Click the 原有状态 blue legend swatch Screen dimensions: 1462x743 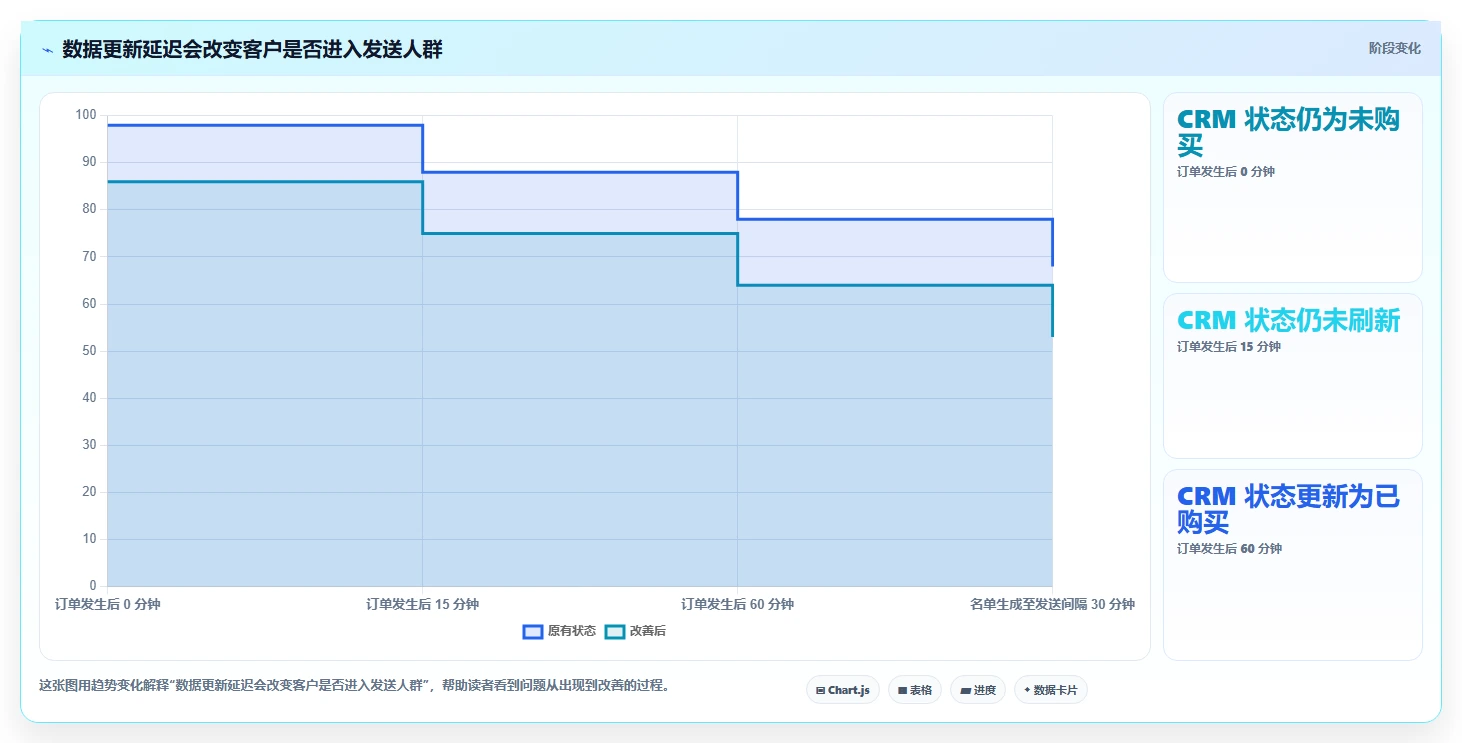pyautogui.click(x=533, y=631)
